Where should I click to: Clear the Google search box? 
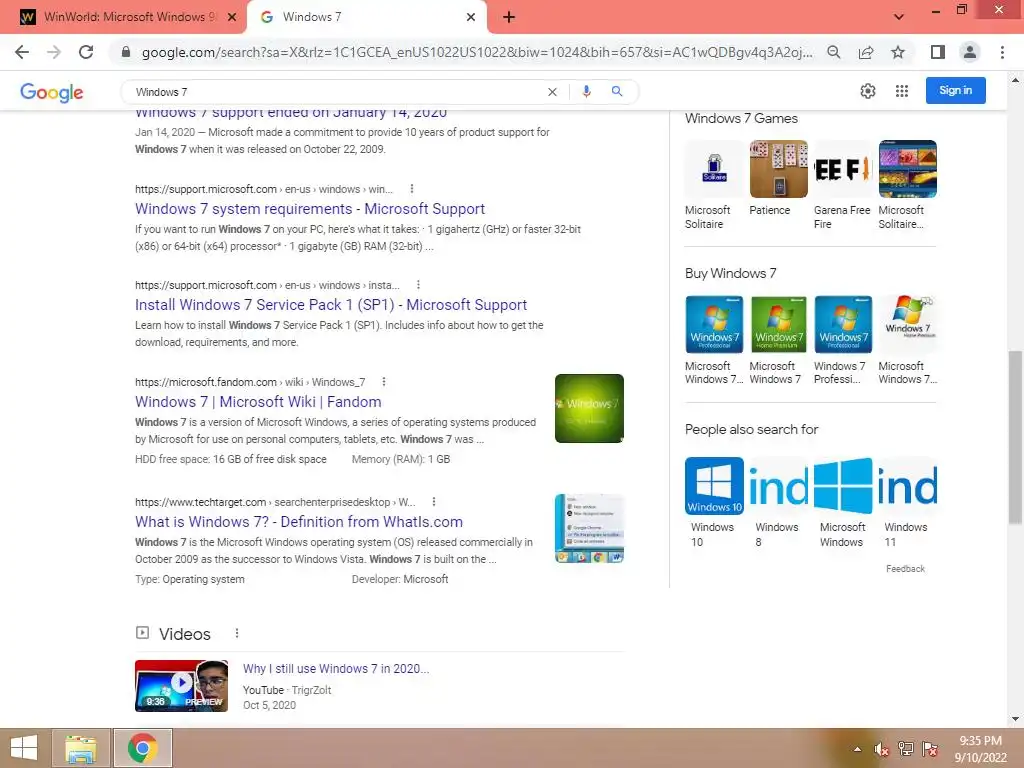[x=552, y=92]
